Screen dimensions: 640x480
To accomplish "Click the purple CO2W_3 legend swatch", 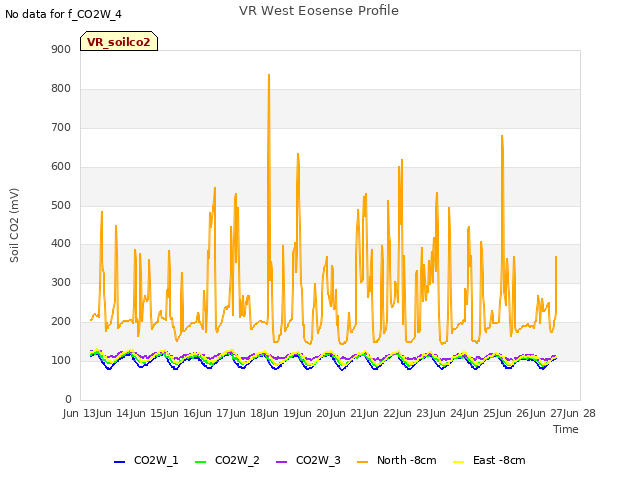I will point(282,462).
